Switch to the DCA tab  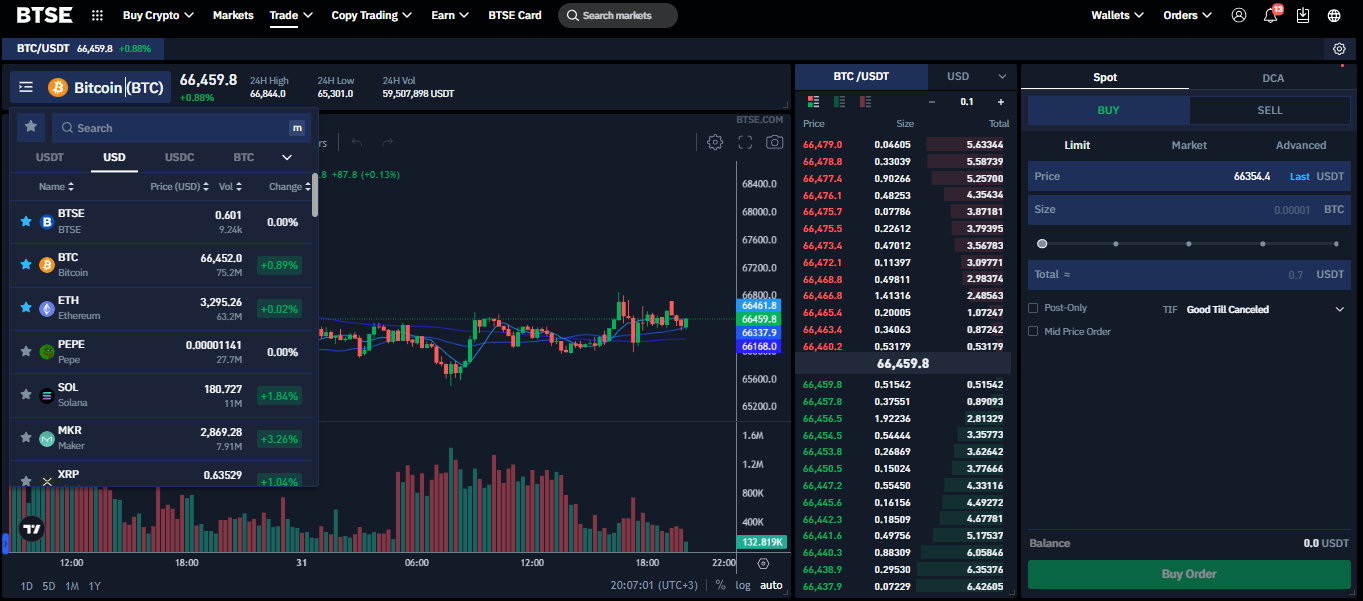[x=1273, y=77]
